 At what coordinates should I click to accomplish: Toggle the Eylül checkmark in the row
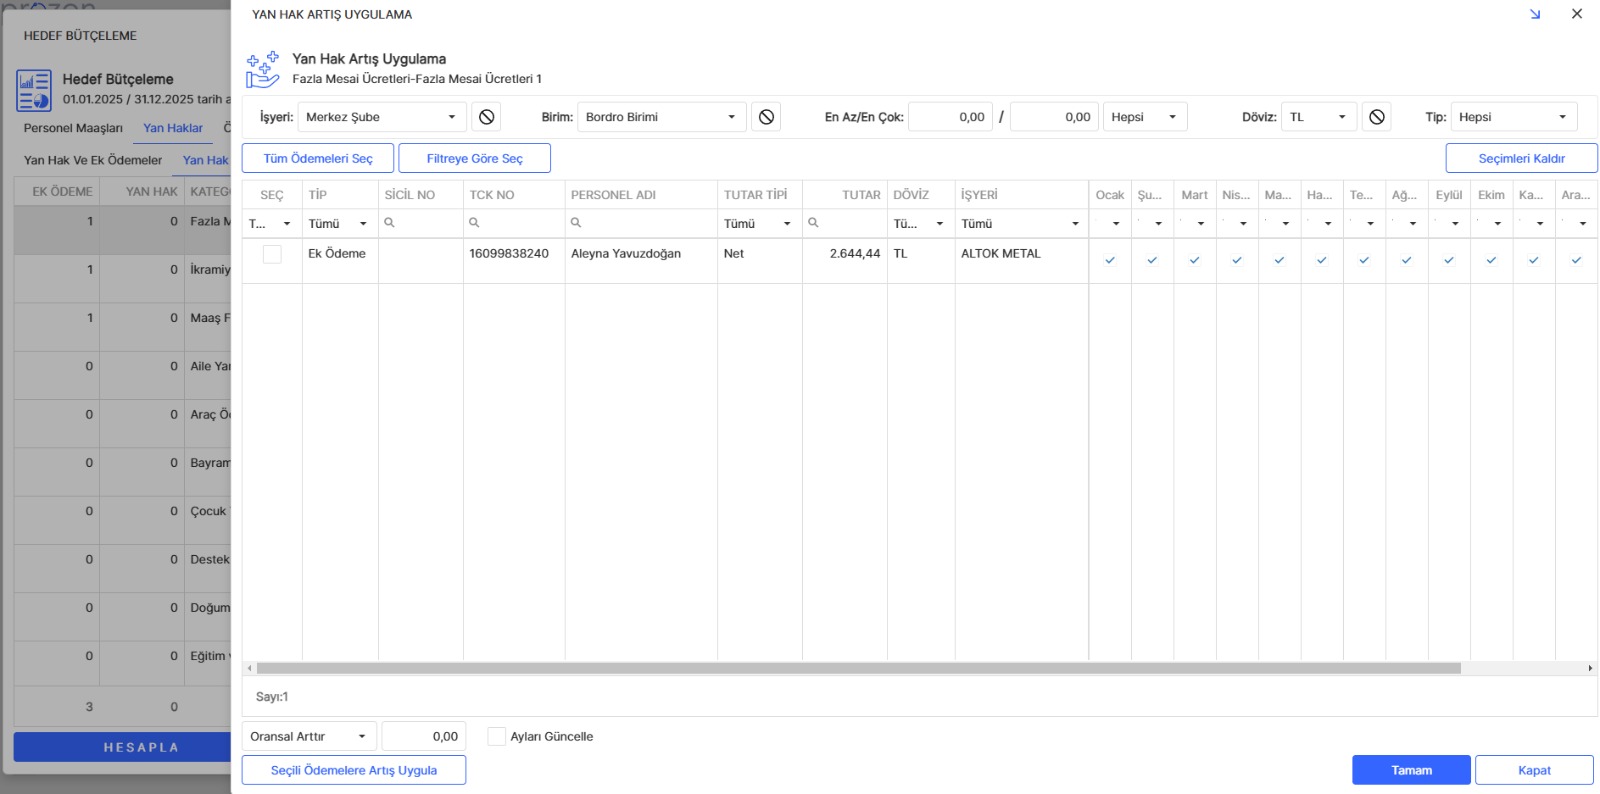click(x=1449, y=260)
